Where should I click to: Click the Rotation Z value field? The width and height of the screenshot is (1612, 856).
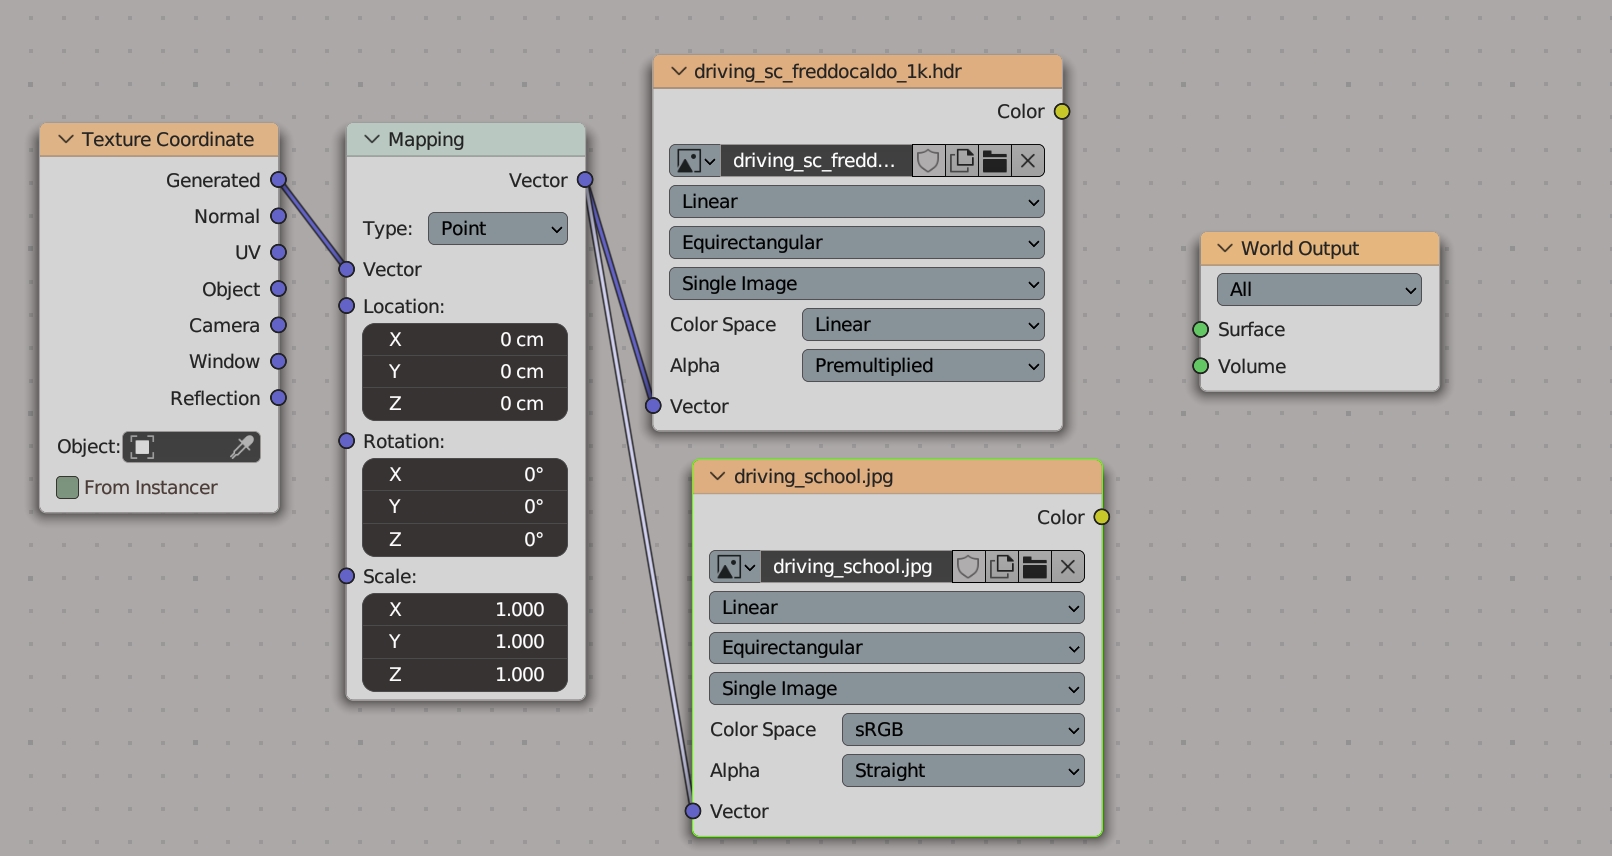pos(465,540)
